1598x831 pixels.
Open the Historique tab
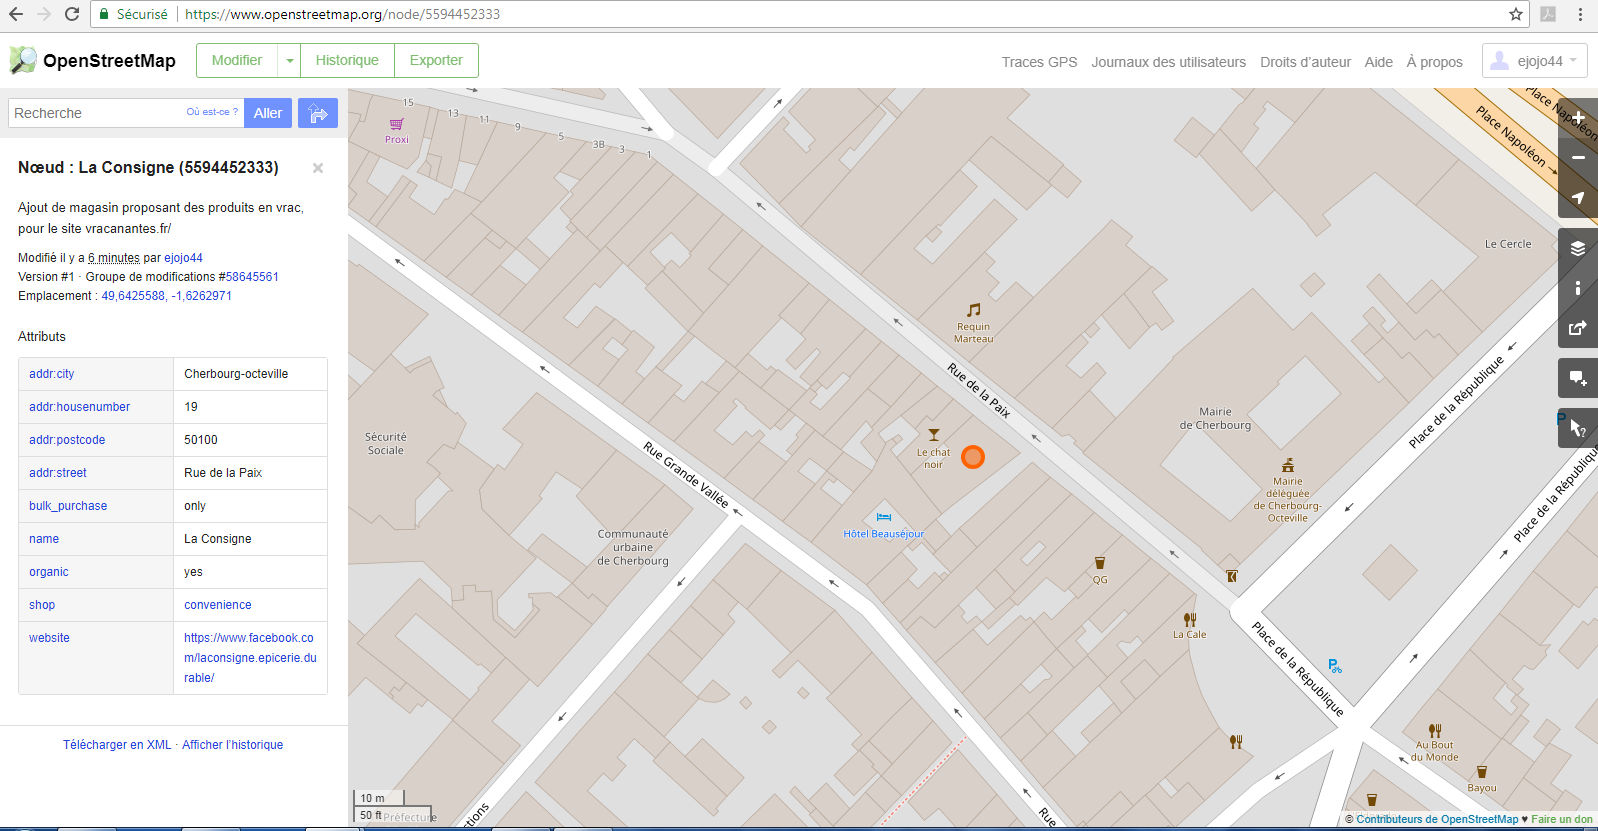[x=347, y=60]
